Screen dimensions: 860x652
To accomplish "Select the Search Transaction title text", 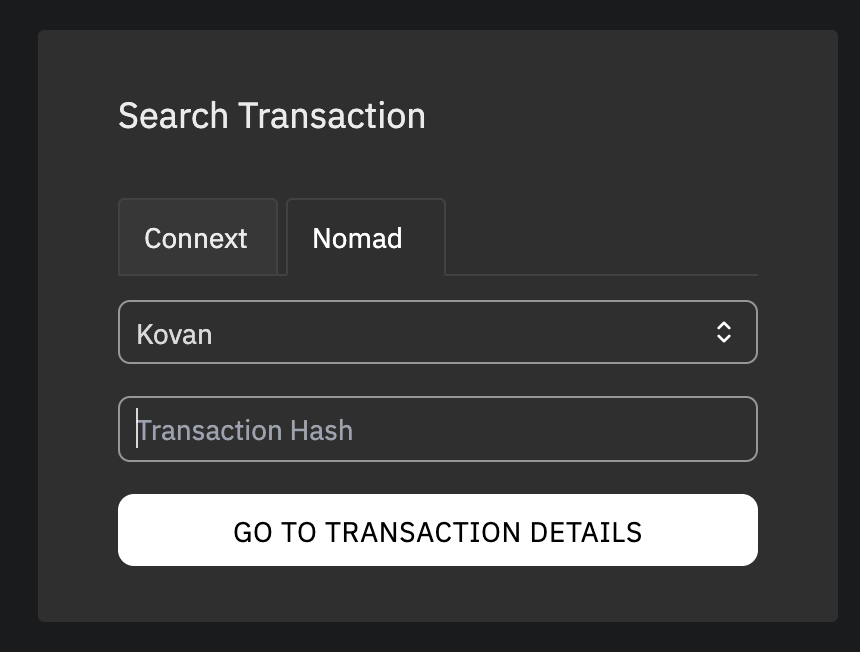I will 272,116.
